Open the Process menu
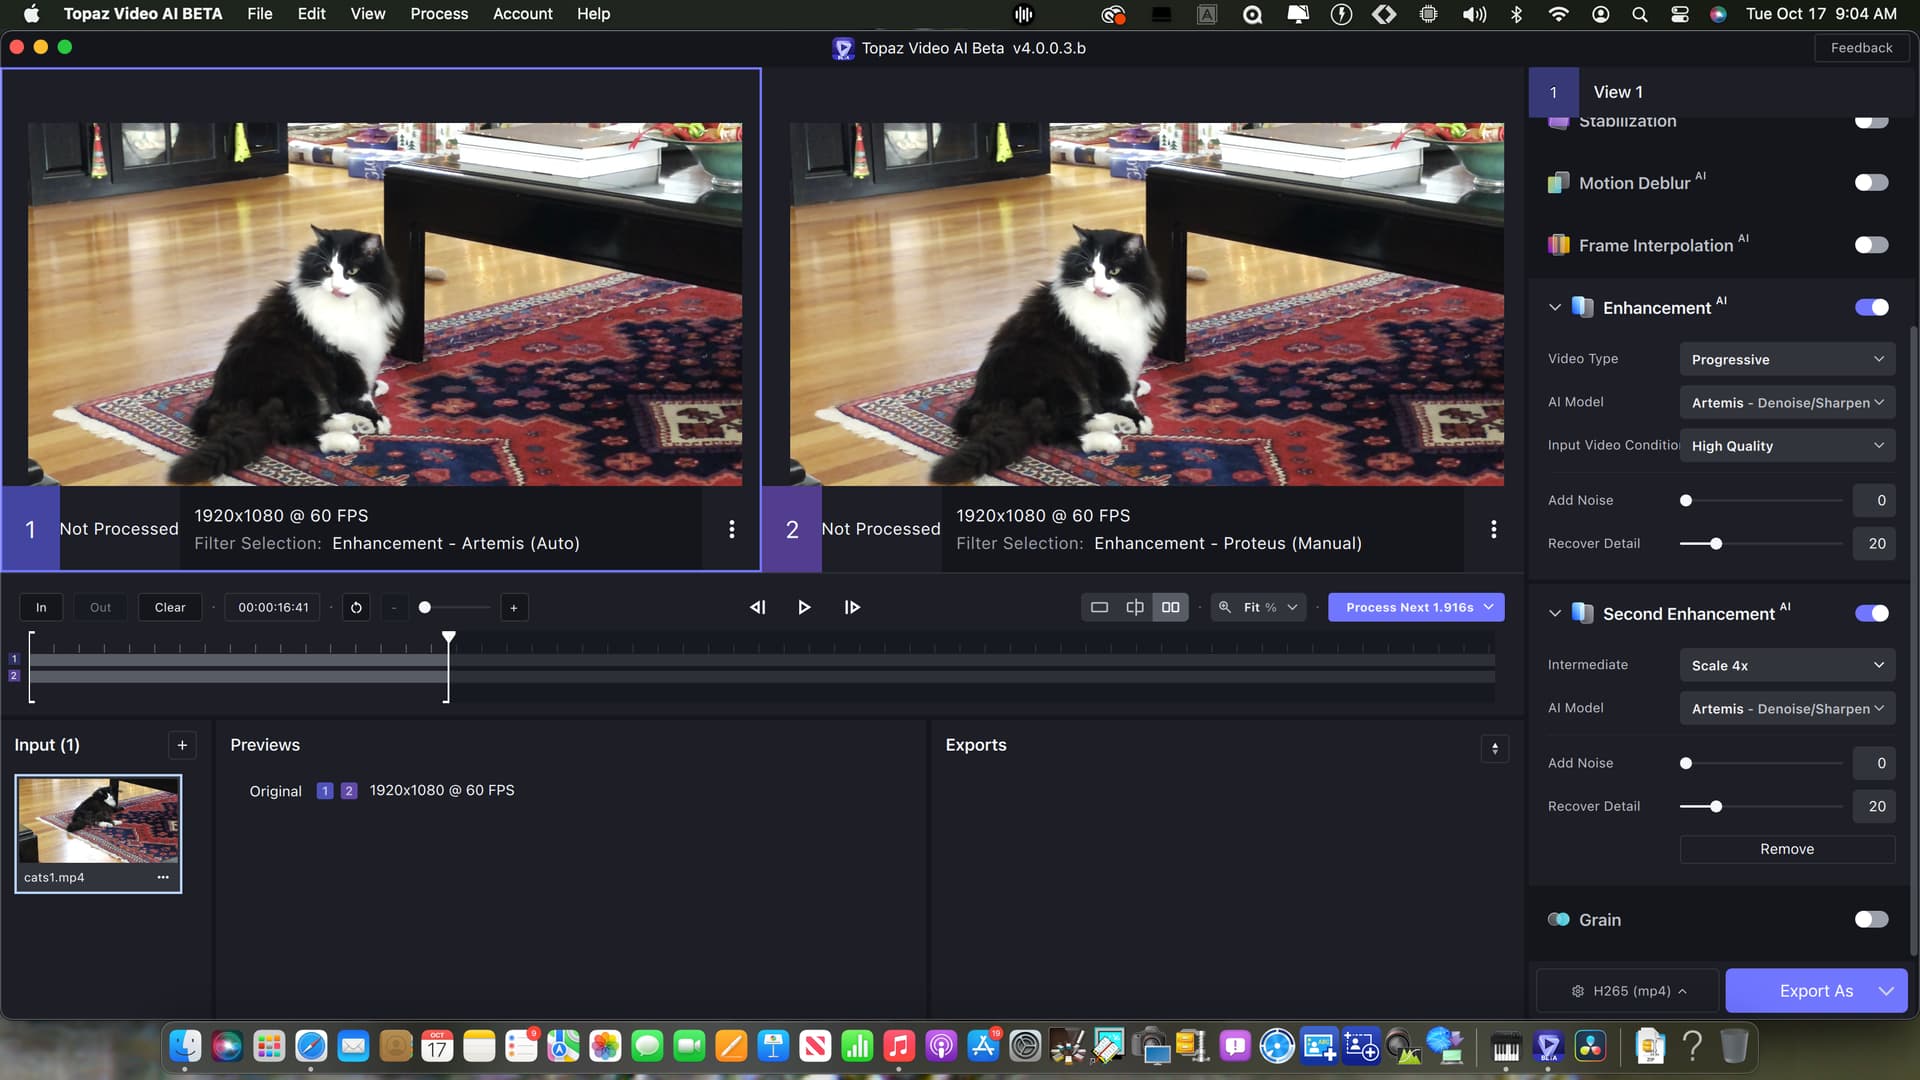The height and width of the screenshot is (1080, 1920). pos(439,14)
